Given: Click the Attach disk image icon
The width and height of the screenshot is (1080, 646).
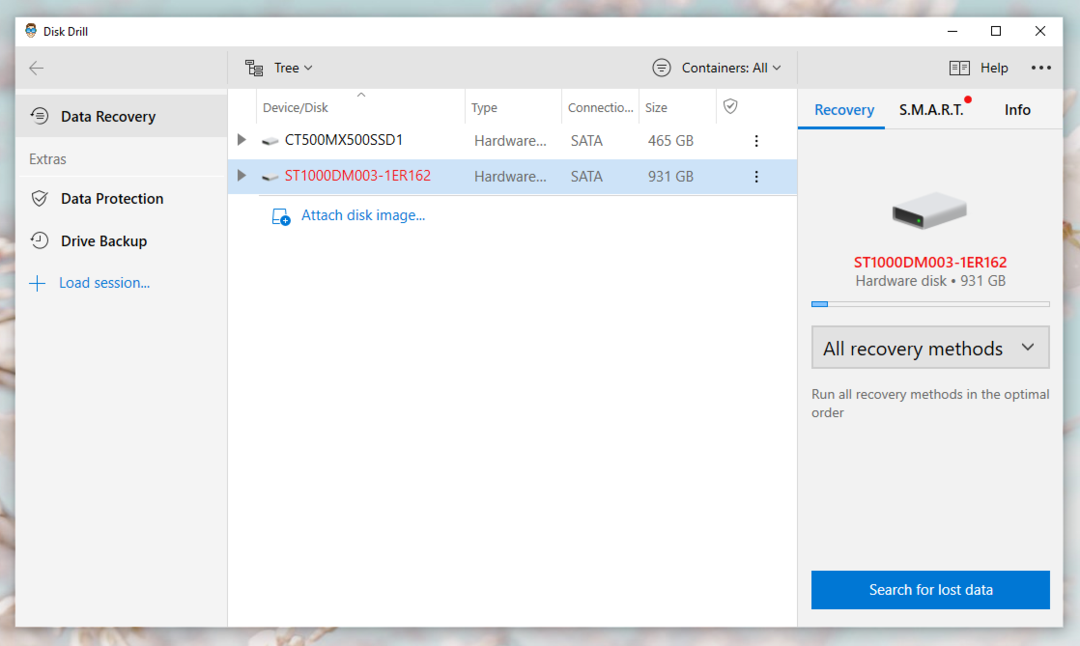Looking at the screenshot, I should pos(281,215).
